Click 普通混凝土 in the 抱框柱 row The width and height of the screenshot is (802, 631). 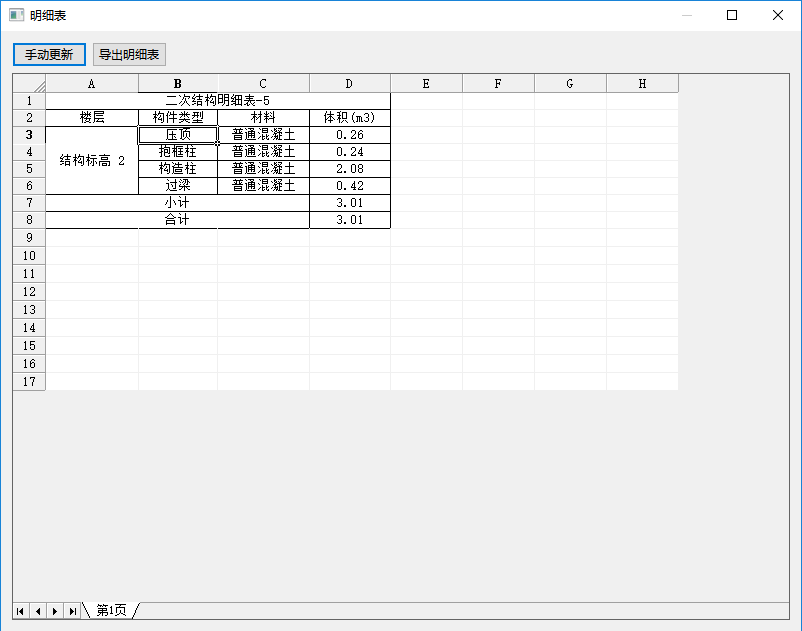click(x=263, y=151)
